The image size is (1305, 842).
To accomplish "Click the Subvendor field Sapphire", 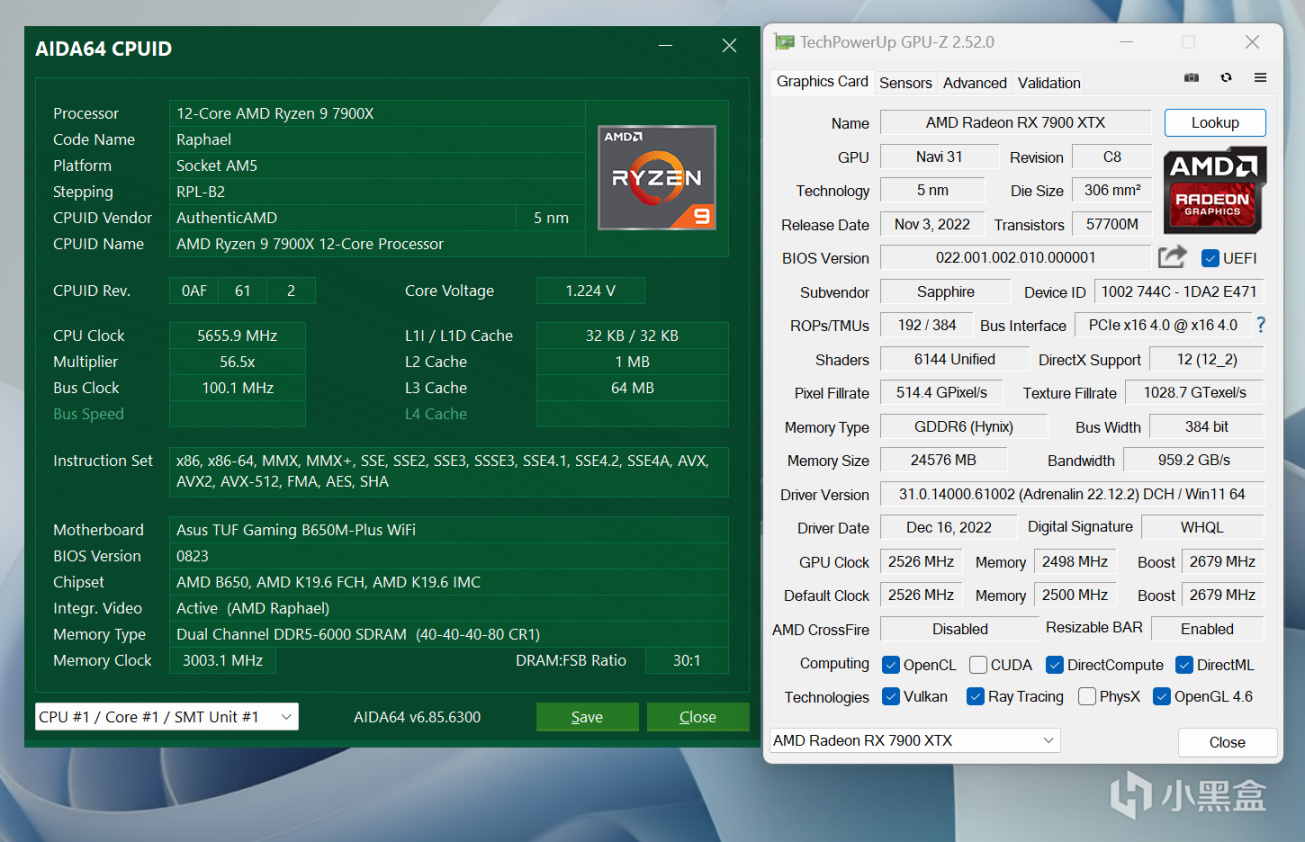I will coord(945,292).
